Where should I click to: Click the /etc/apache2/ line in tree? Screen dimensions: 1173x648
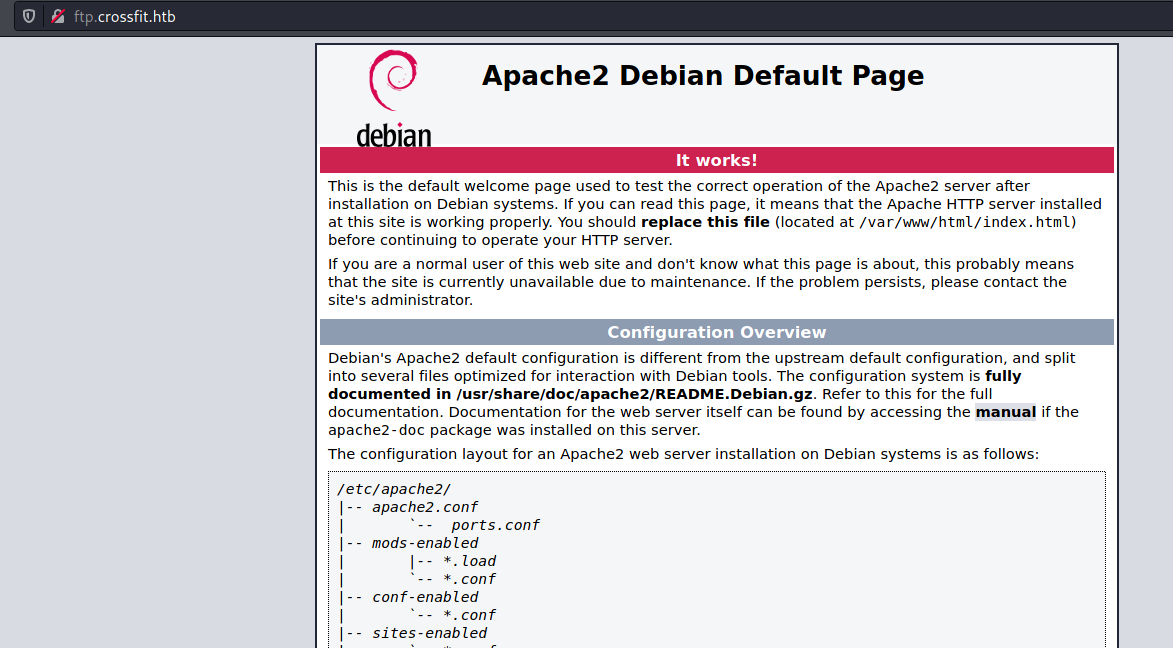[x=394, y=489]
